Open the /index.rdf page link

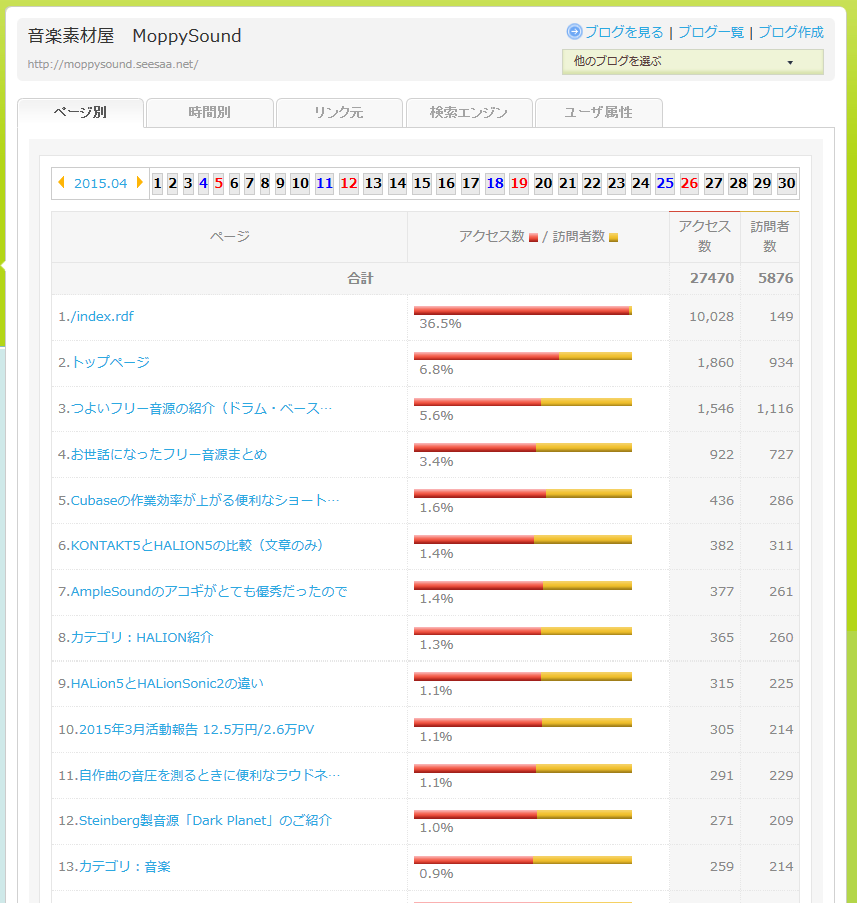pos(96,317)
